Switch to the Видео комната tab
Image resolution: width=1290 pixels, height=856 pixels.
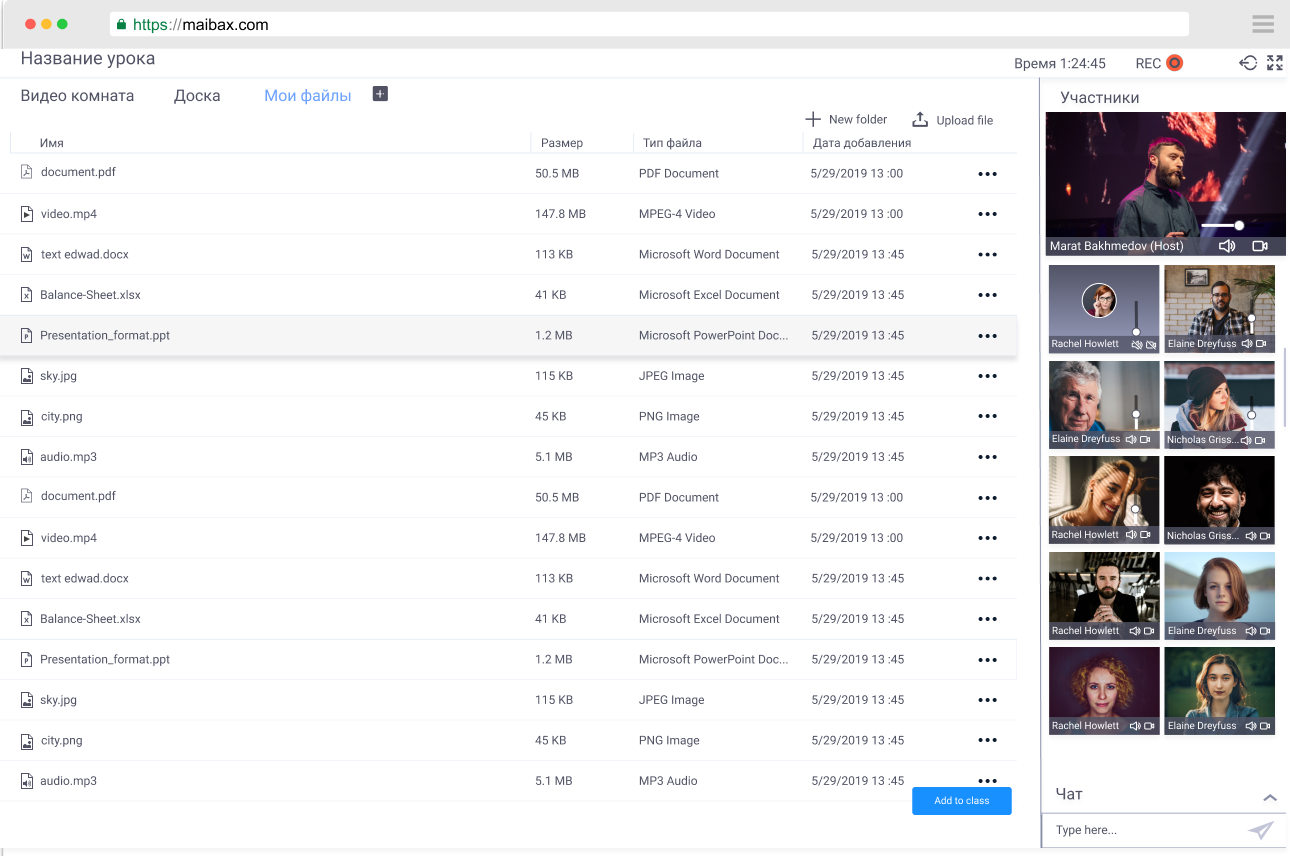pyautogui.click(x=77, y=96)
